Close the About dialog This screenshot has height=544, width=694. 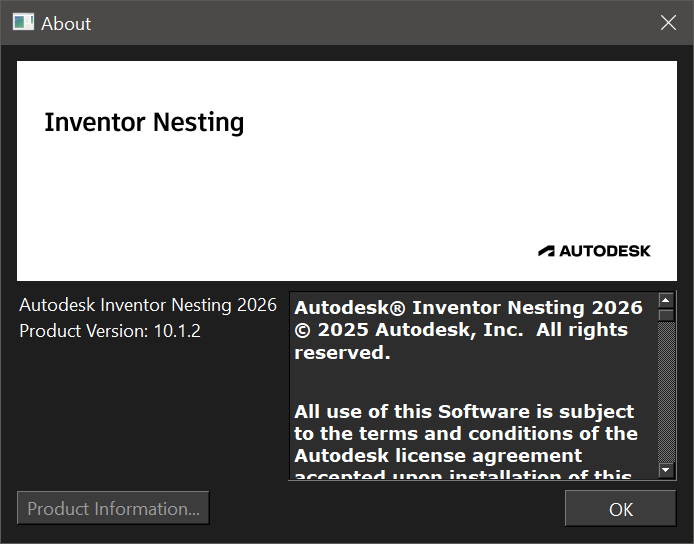(668, 23)
